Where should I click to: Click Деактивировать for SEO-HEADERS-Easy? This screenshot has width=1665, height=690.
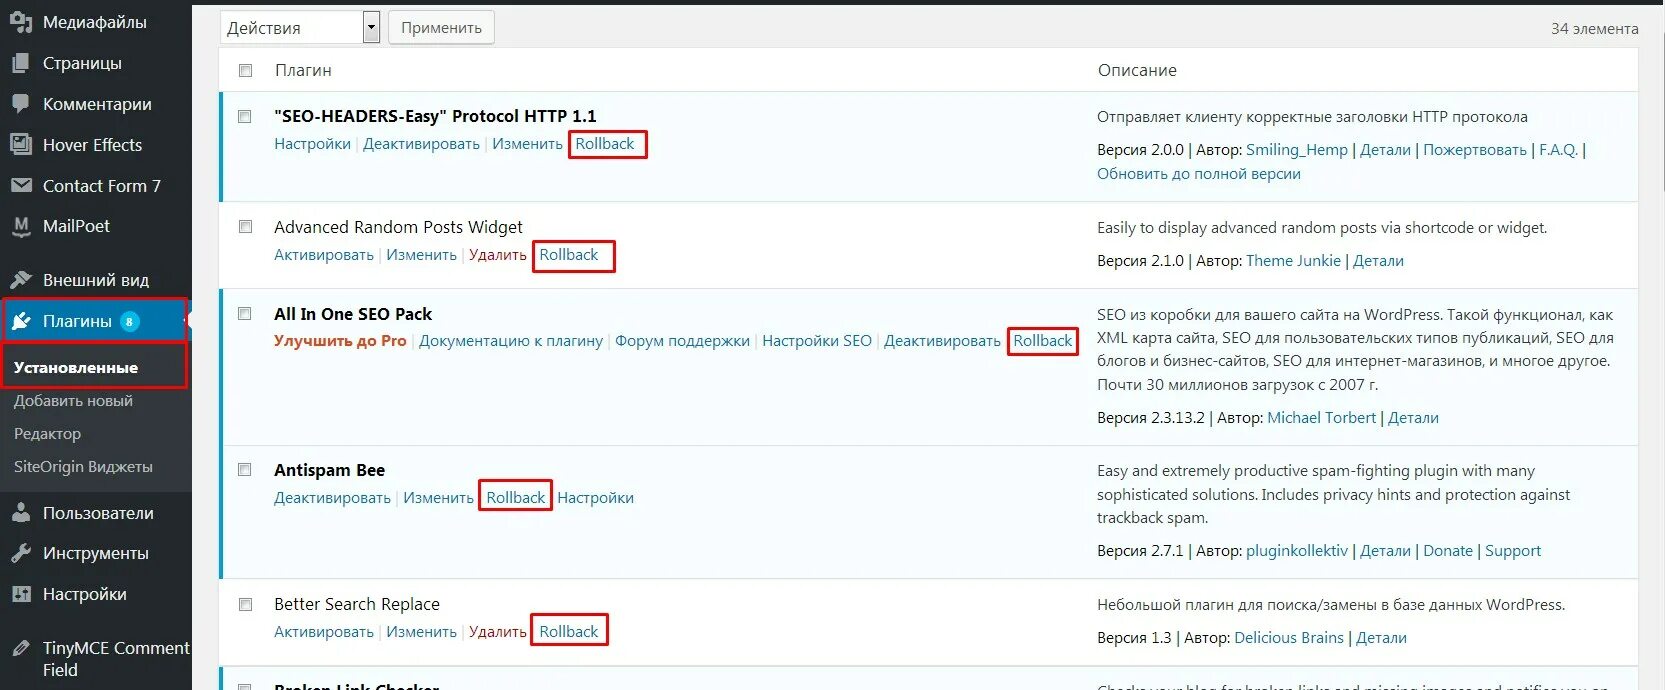[x=421, y=144]
